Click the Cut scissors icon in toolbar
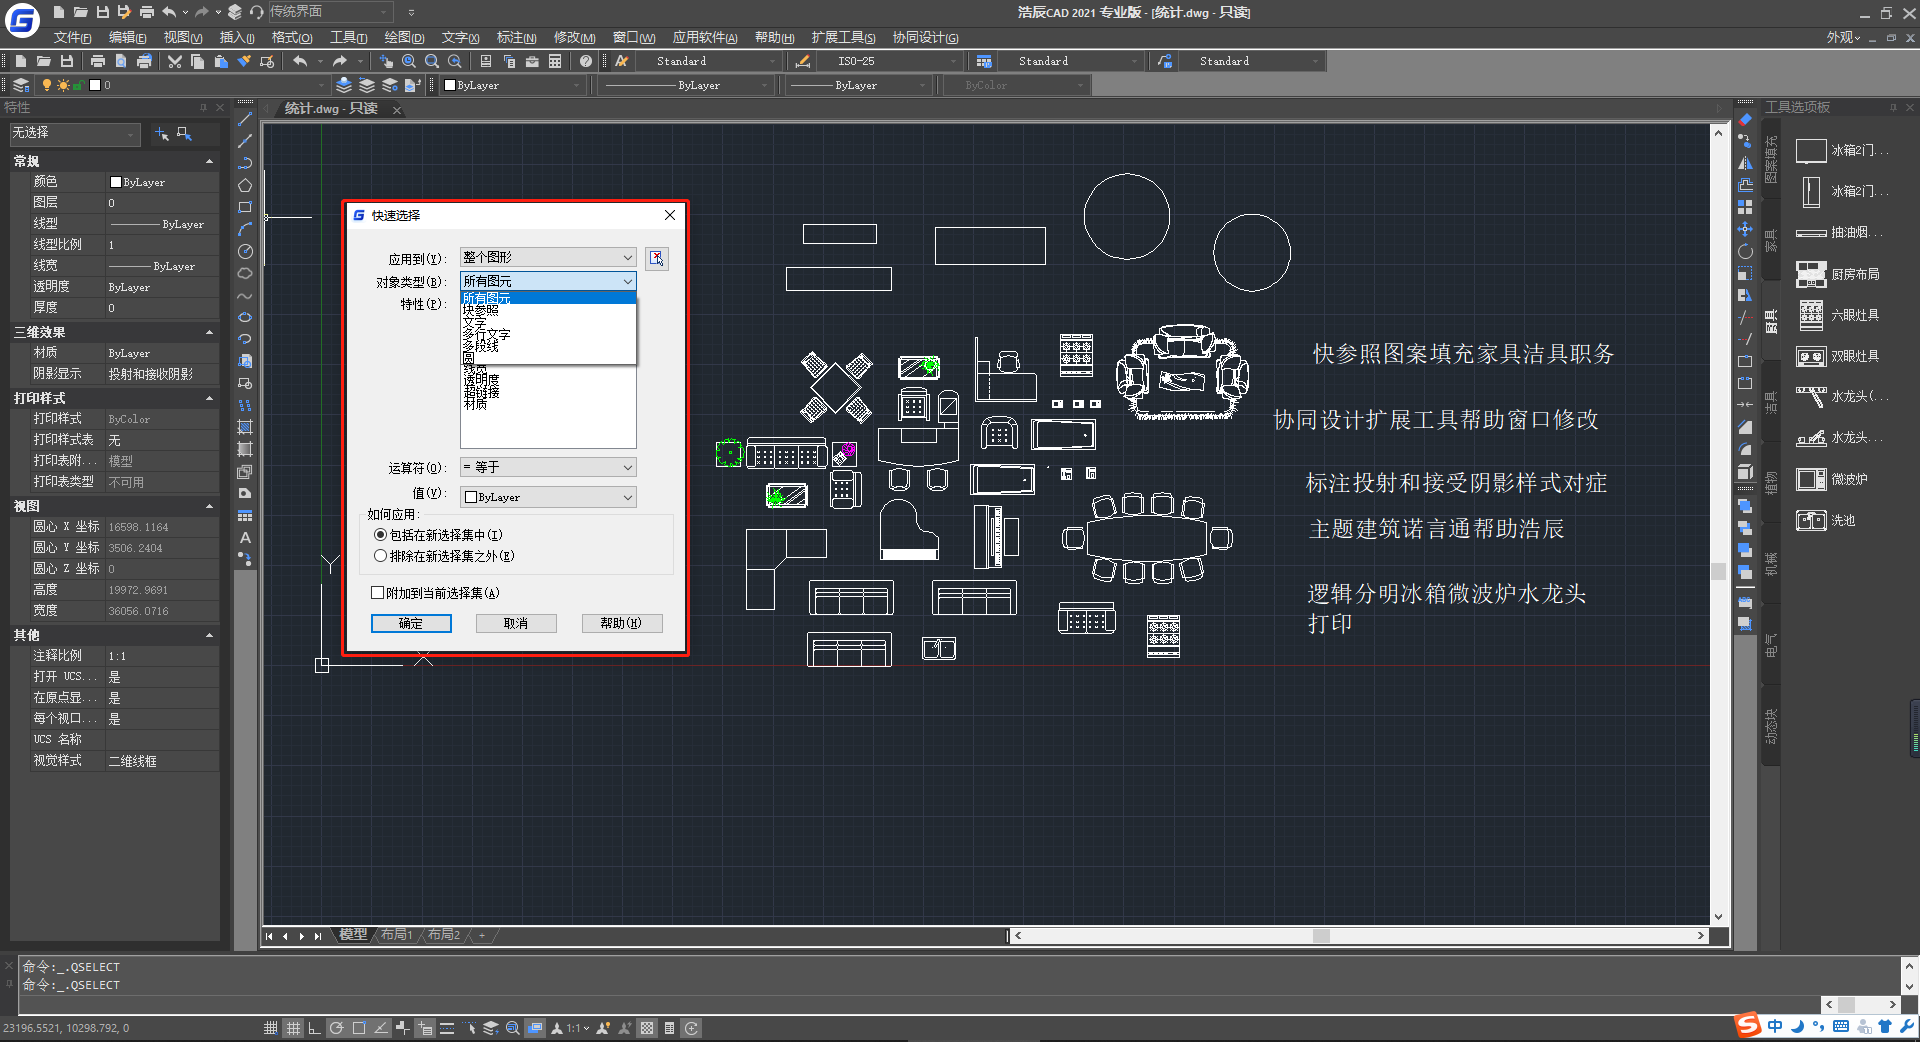This screenshot has width=1920, height=1042. (175, 61)
